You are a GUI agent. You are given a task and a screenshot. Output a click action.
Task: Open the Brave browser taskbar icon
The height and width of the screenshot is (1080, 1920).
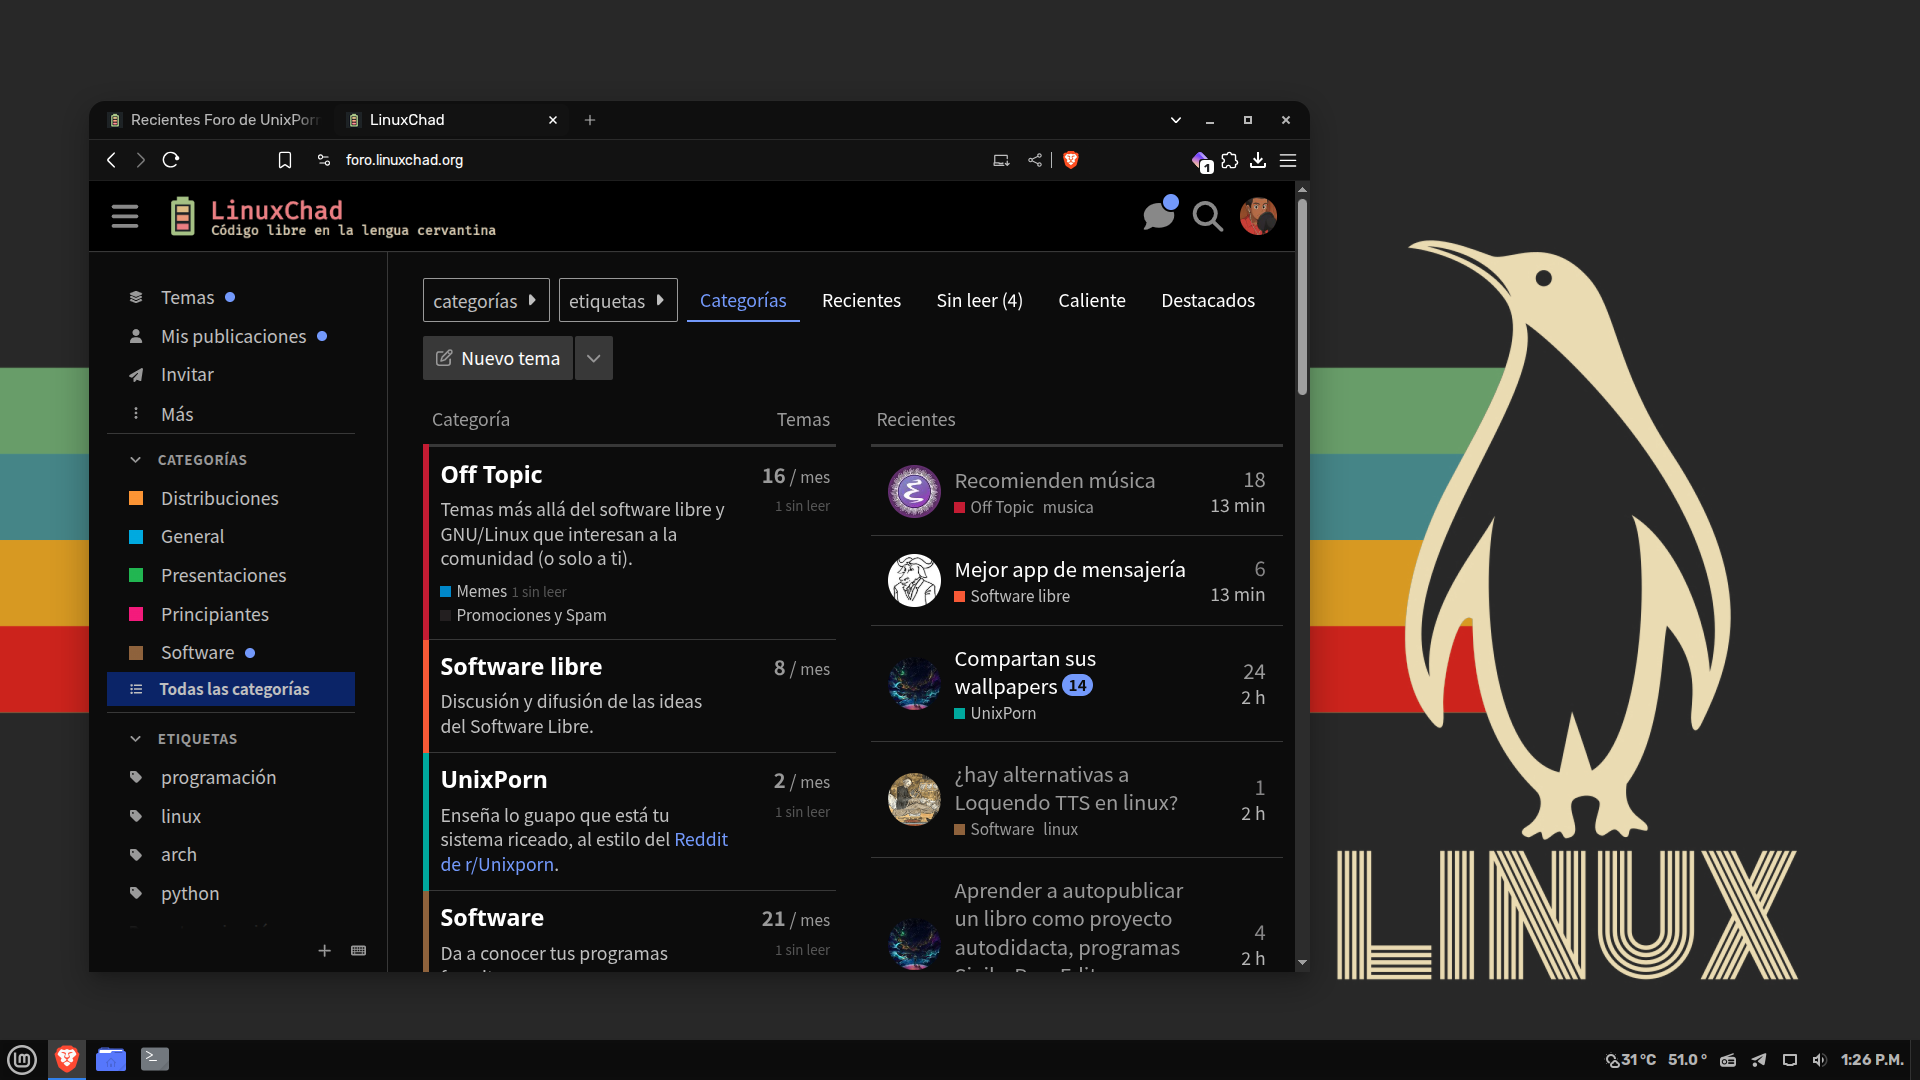pos(67,1059)
